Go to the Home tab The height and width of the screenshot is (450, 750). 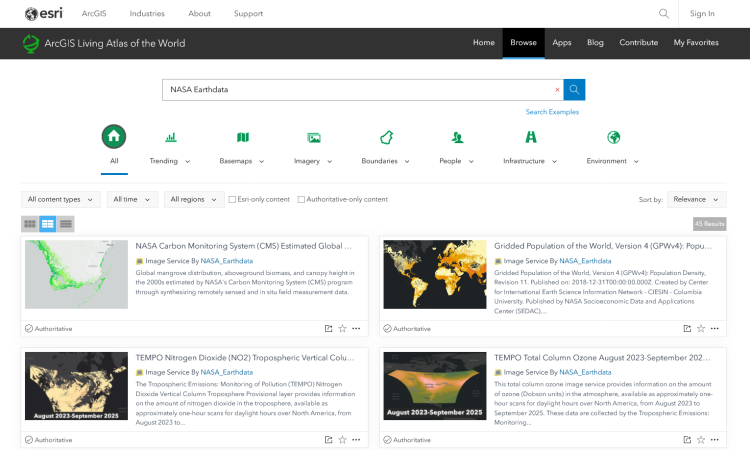pyautogui.click(x=484, y=43)
